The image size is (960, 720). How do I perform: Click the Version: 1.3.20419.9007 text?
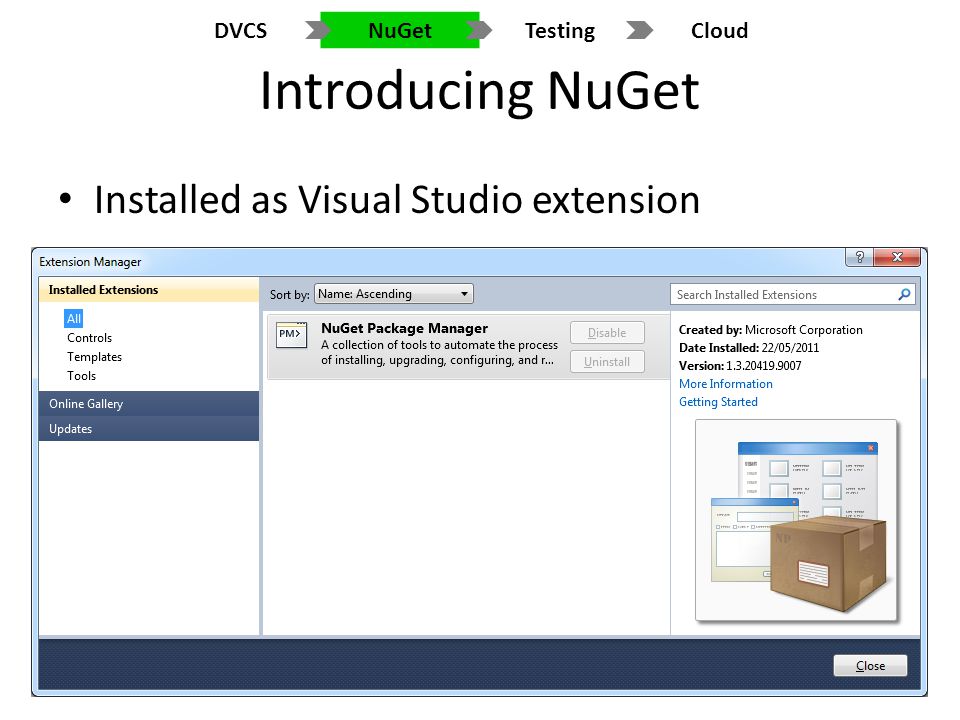pyautogui.click(x=740, y=366)
